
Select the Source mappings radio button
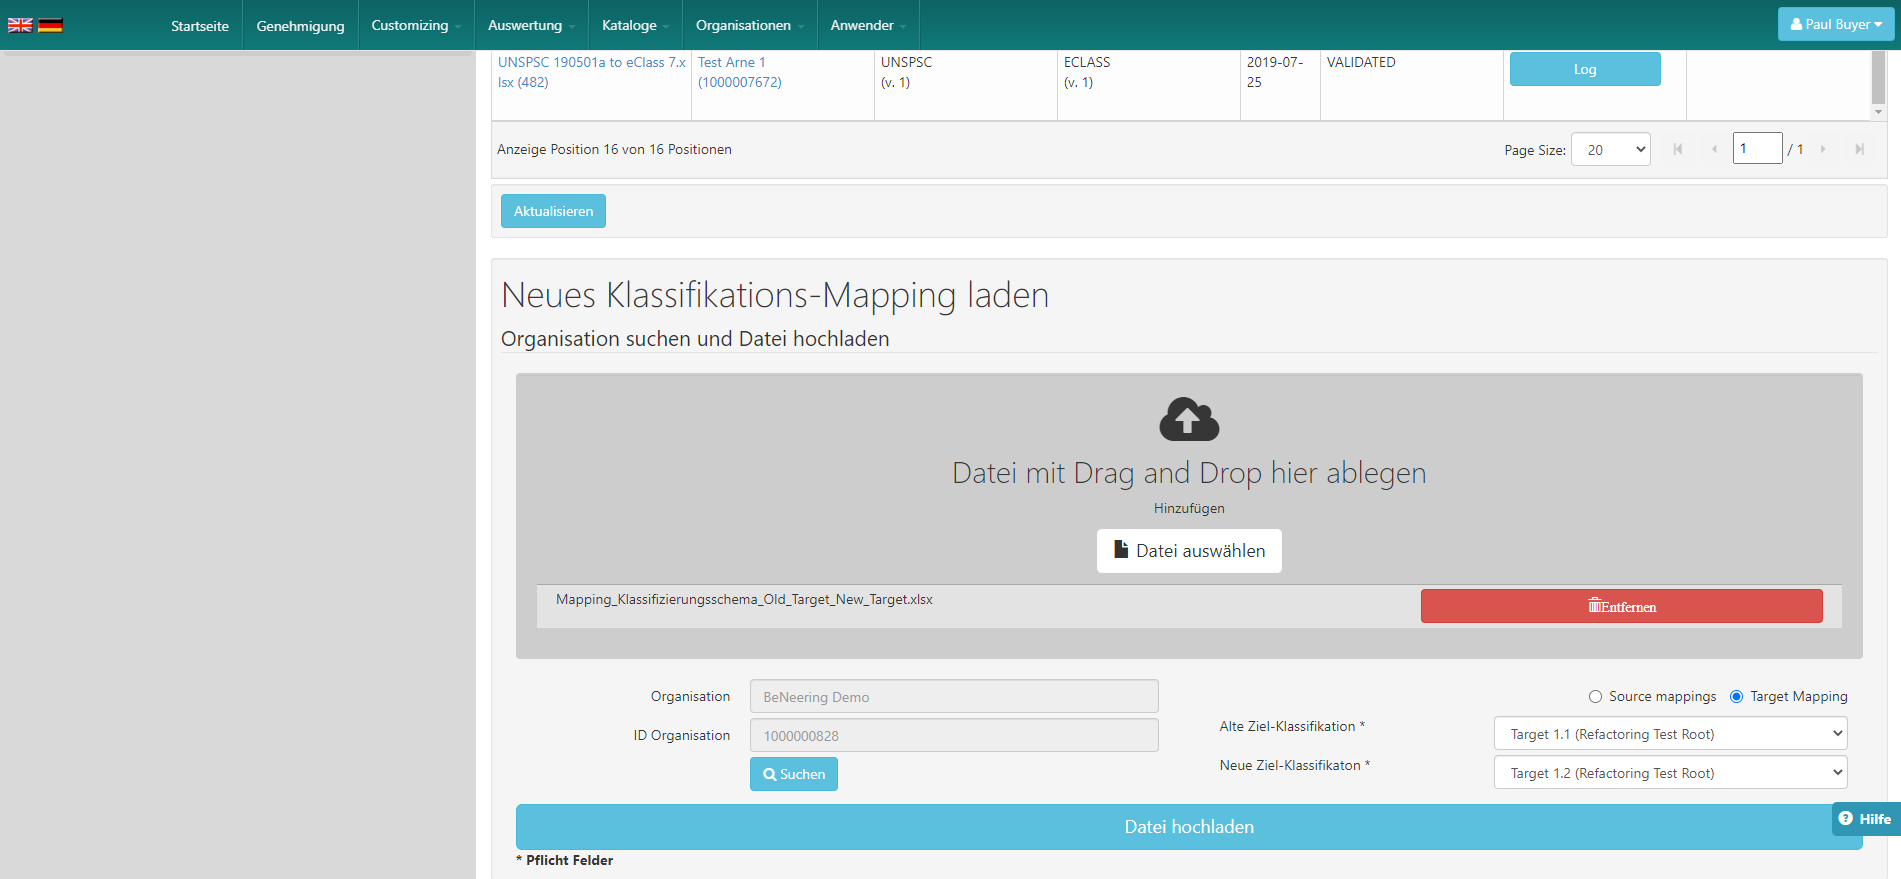pyautogui.click(x=1595, y=697)
